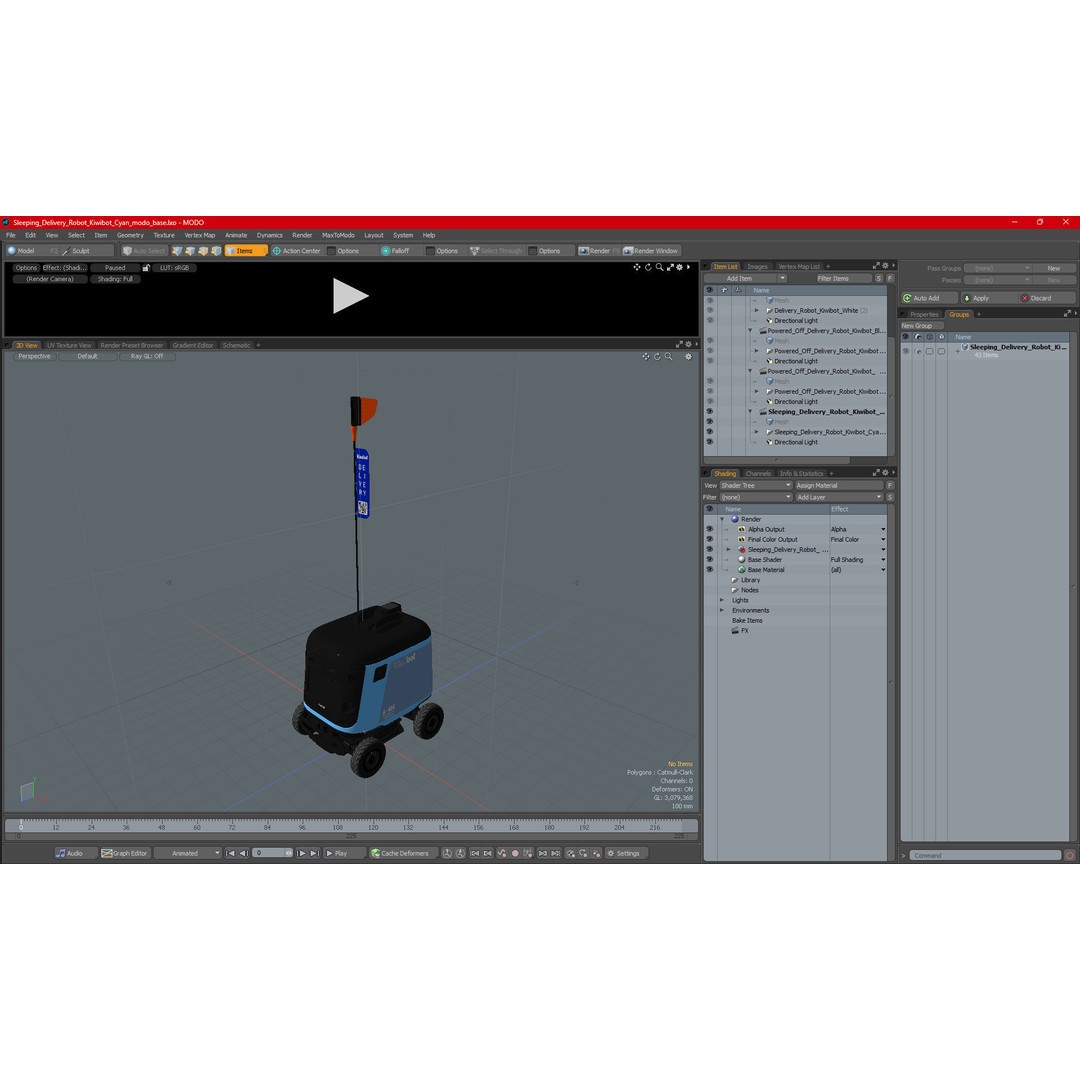Expand Delivery_Robot_Kiwibot_White group
Screen dimensions: 1080x1080
756,311
